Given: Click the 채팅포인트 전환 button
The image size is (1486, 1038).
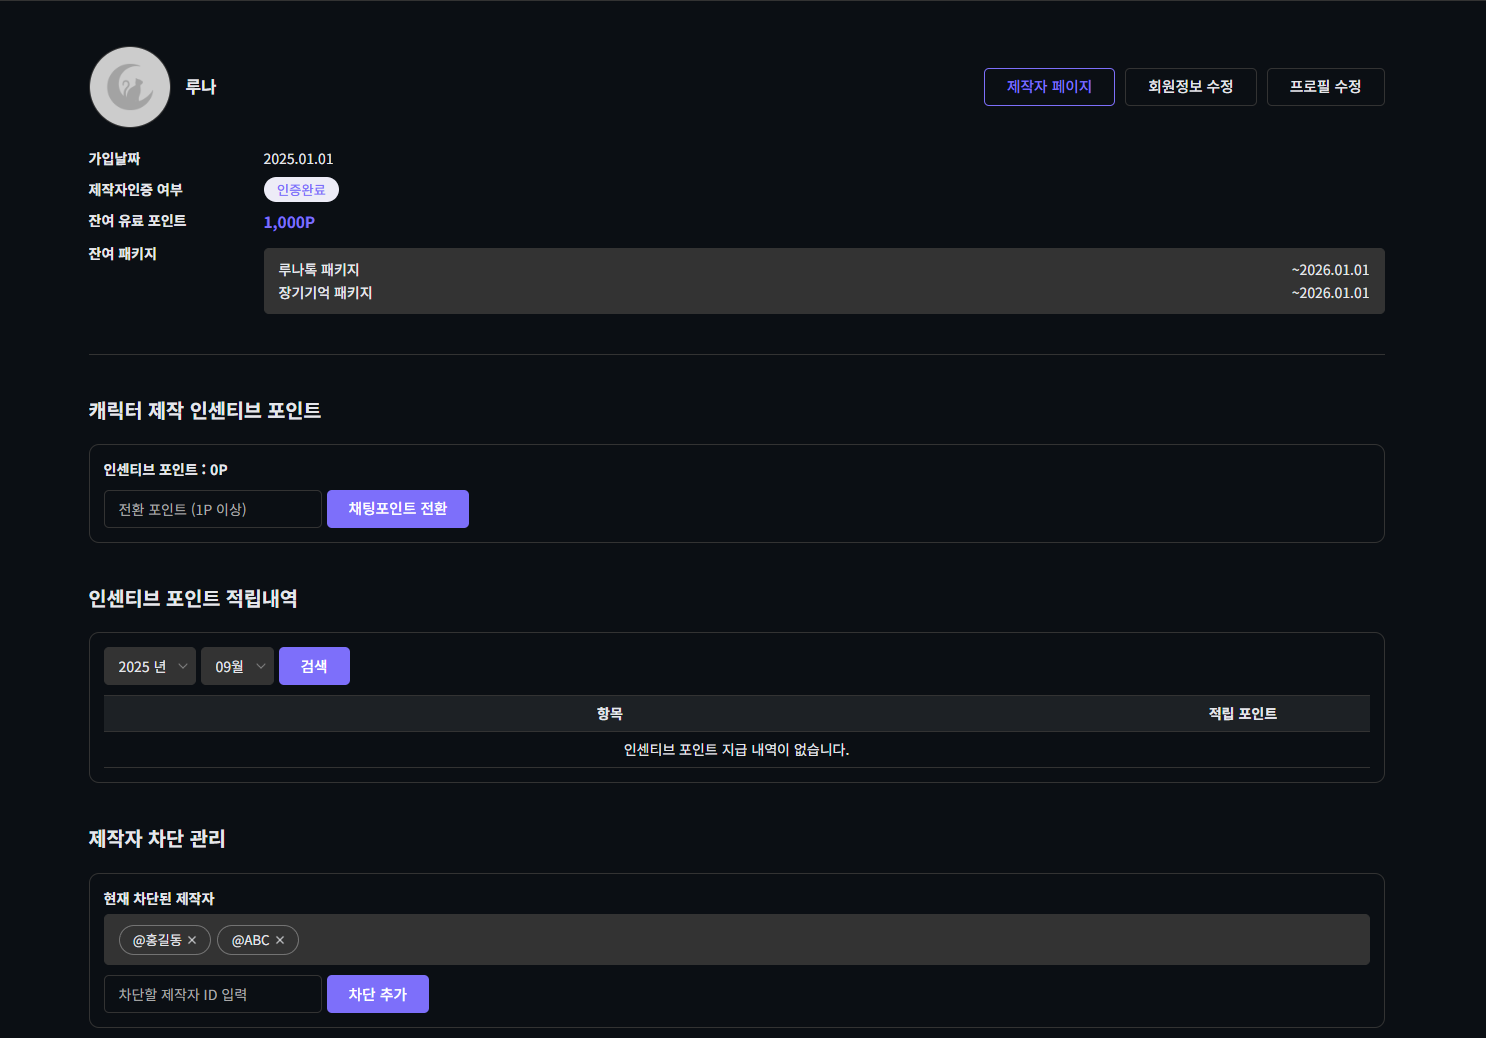Looking at the screenshot, I should click(x=397, y=509).
